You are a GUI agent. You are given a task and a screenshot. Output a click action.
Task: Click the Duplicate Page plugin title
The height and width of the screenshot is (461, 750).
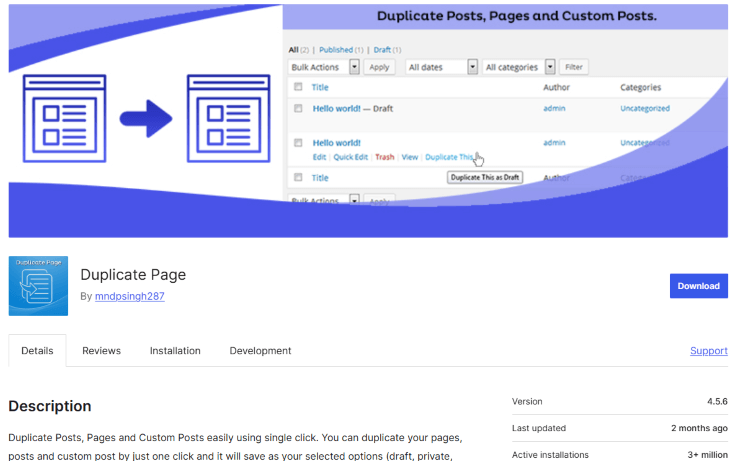(133, 274)
